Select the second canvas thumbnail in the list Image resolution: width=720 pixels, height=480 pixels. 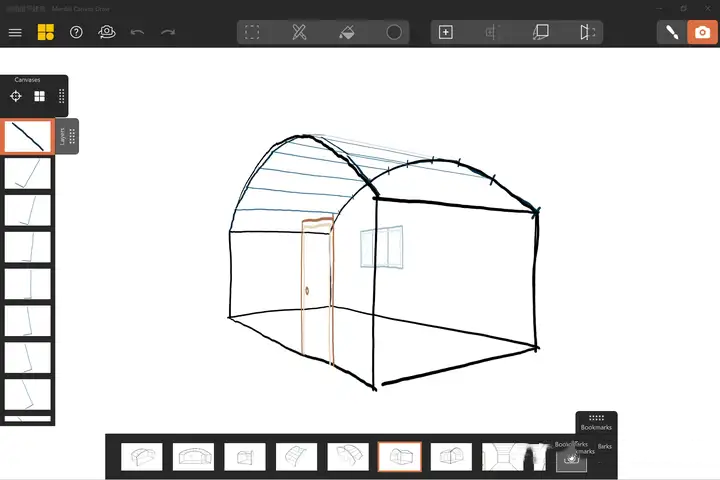pos(27,173)
